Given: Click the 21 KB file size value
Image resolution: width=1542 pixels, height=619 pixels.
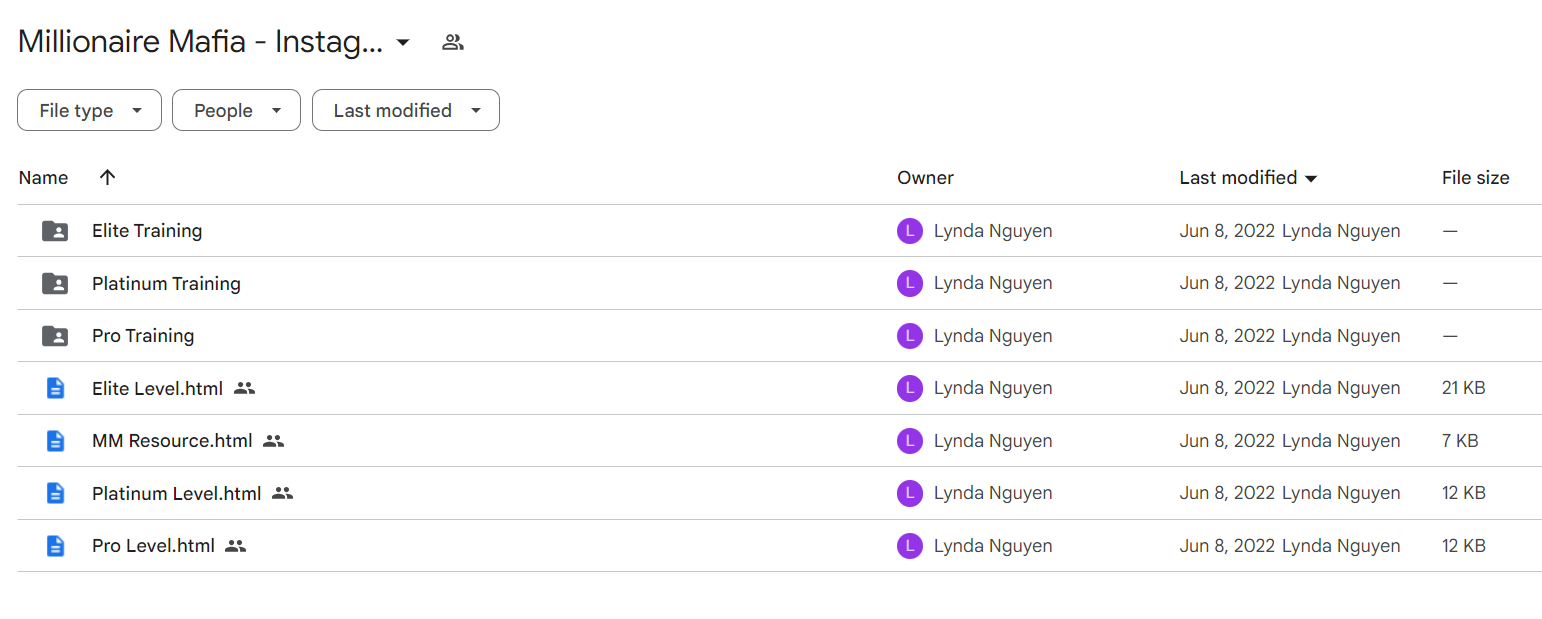Looking at the screenshot, I should pos(1464,388).
